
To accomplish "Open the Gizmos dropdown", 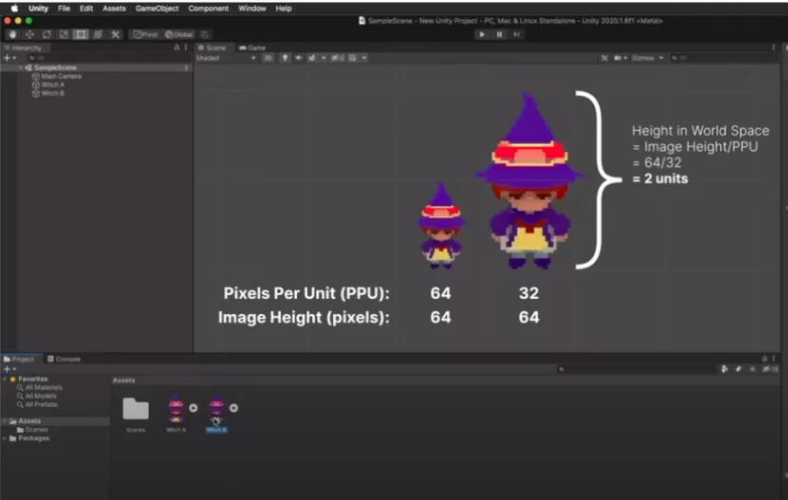I will coord(648,58).
